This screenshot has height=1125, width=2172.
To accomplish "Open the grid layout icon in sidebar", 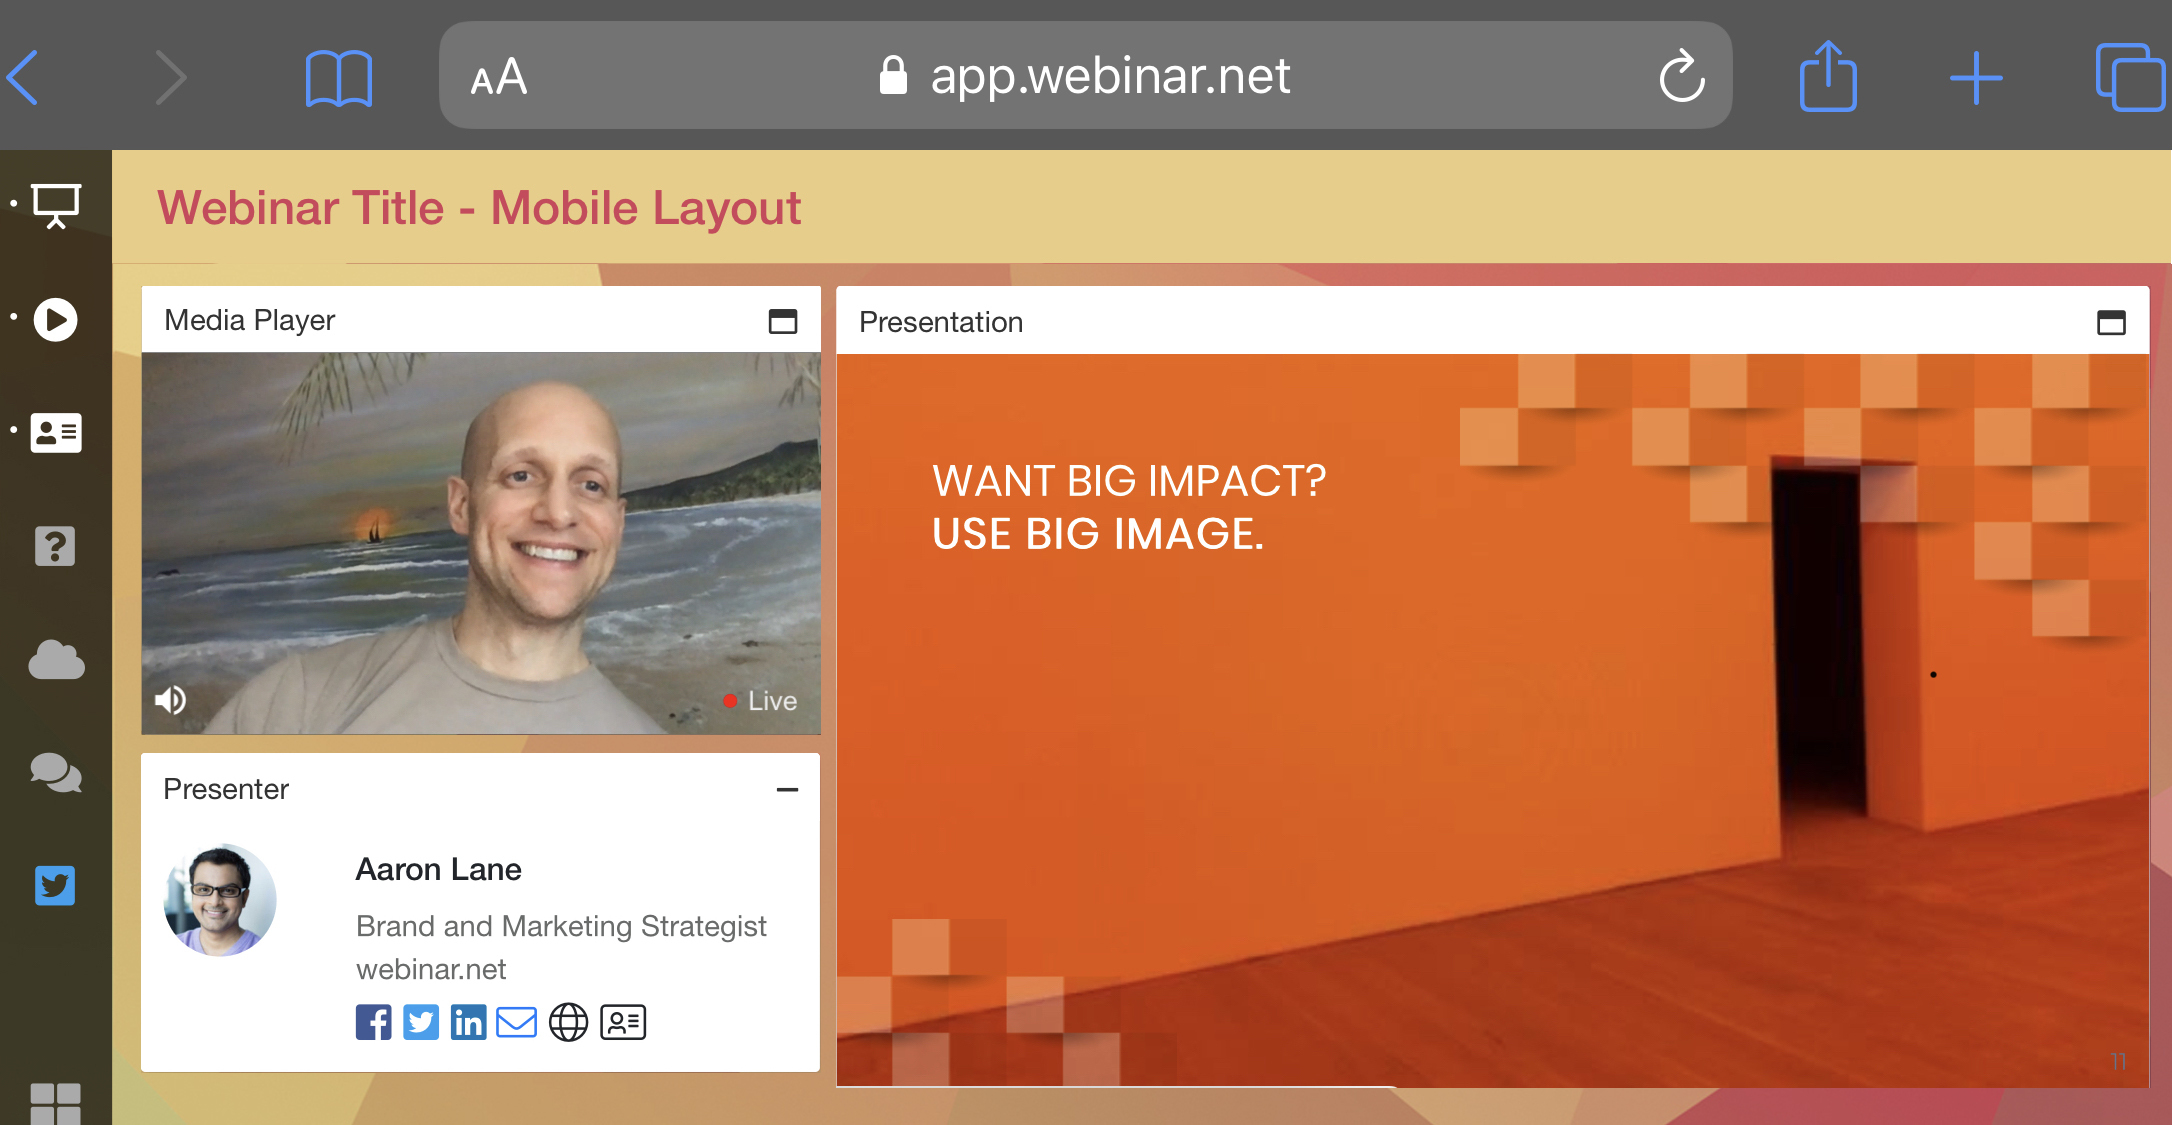I will [x=55, y=1103].
